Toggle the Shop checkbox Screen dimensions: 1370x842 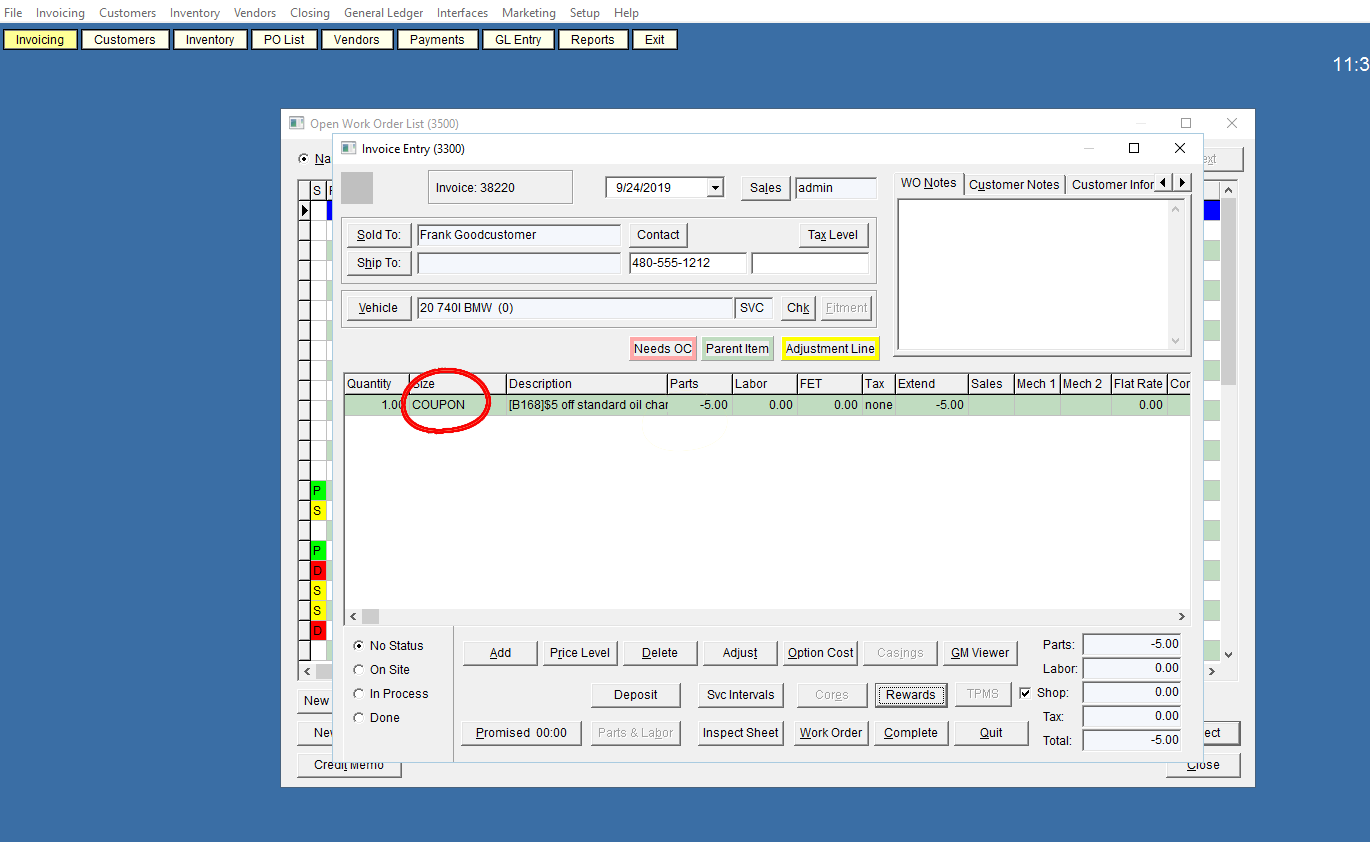tap(1025, 693)
